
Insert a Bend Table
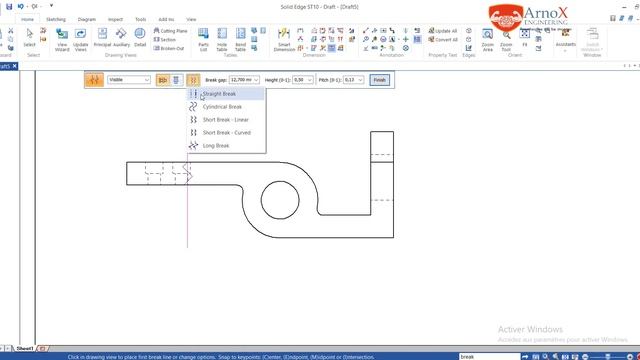tap(240, 40)
